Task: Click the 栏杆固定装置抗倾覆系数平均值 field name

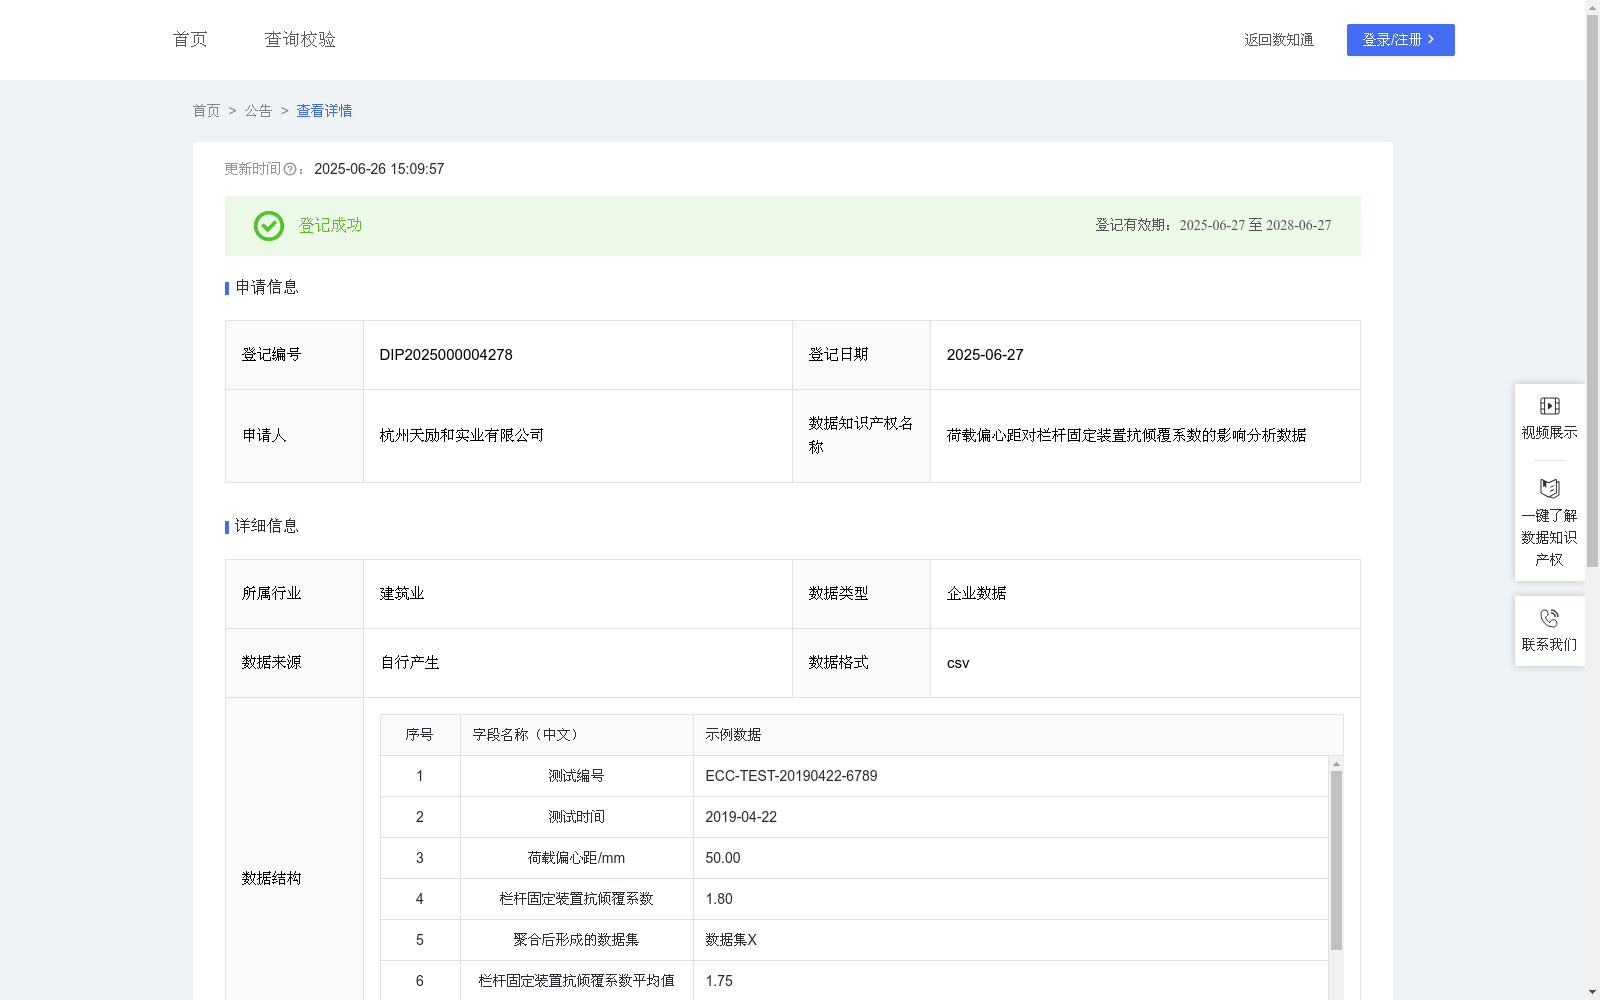Action: pos(576,981)
